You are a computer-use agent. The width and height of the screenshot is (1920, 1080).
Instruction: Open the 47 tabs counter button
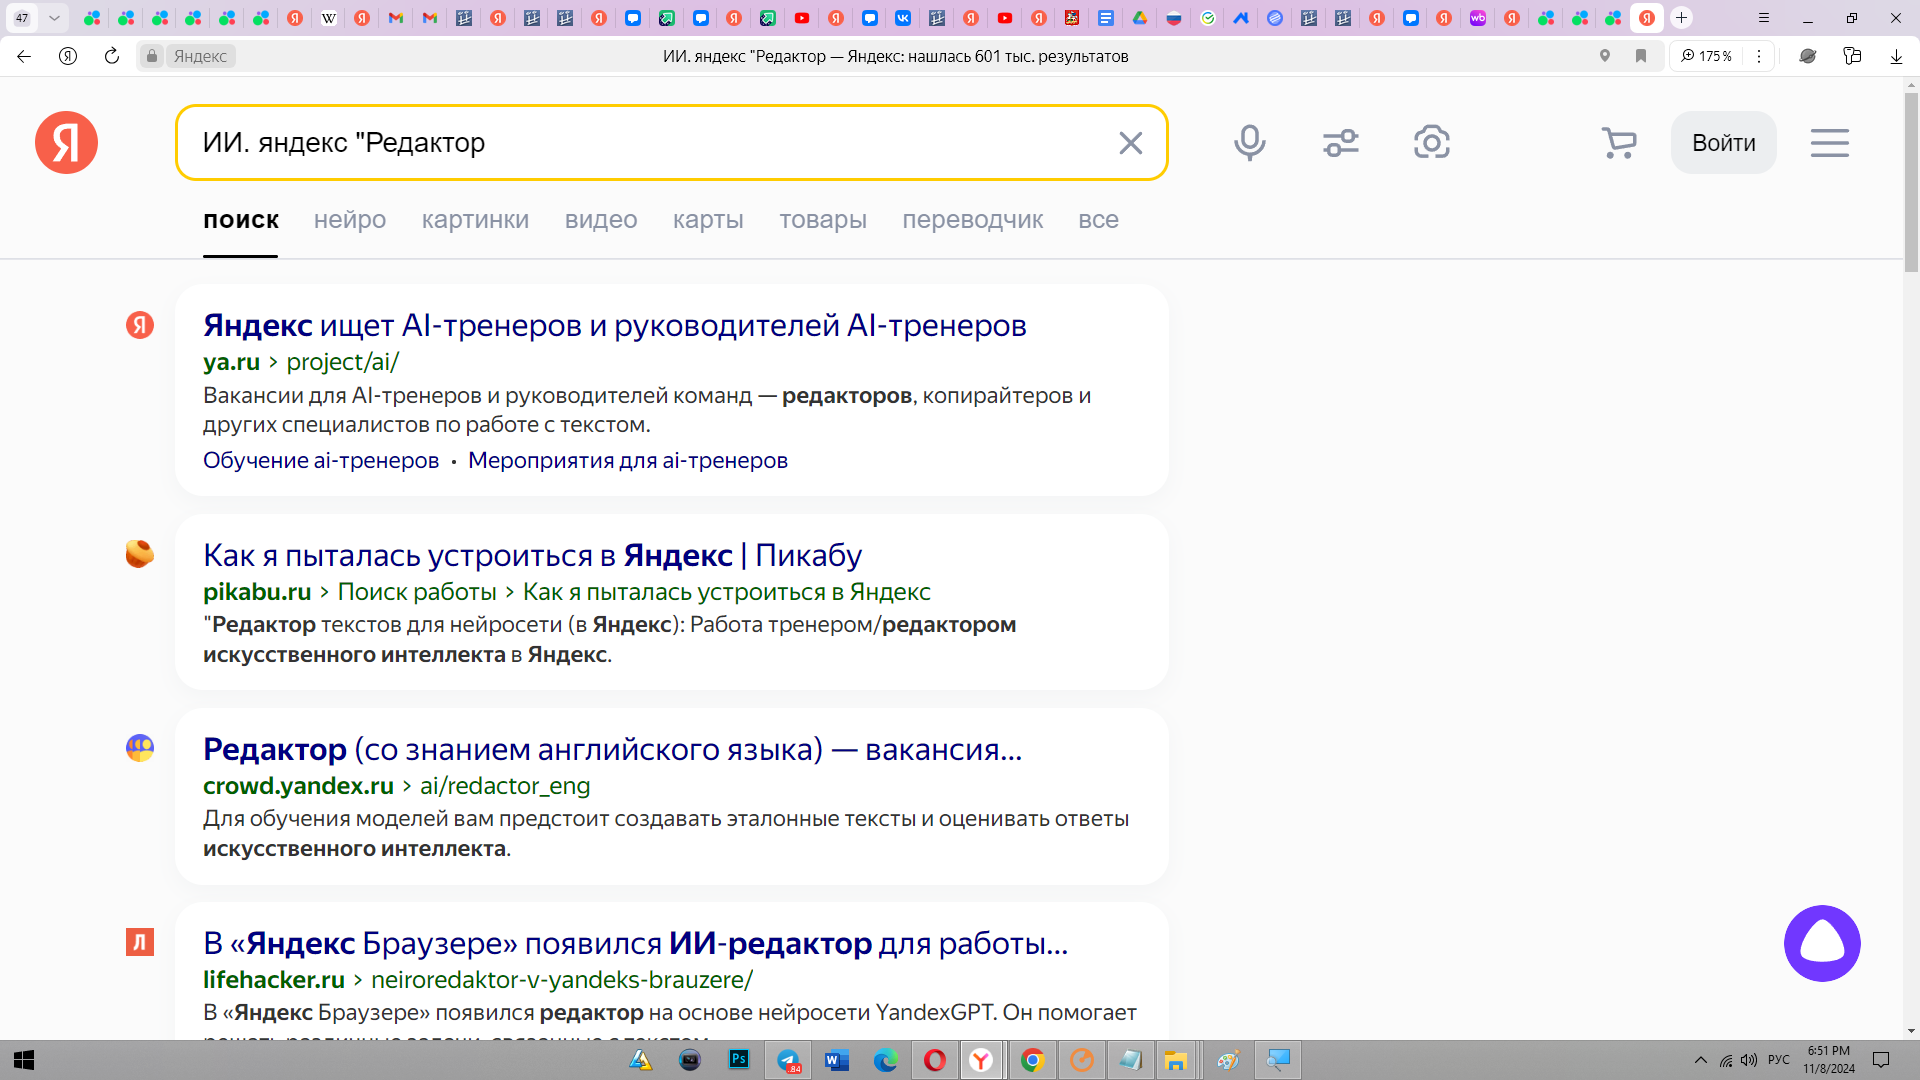point(22,18)
